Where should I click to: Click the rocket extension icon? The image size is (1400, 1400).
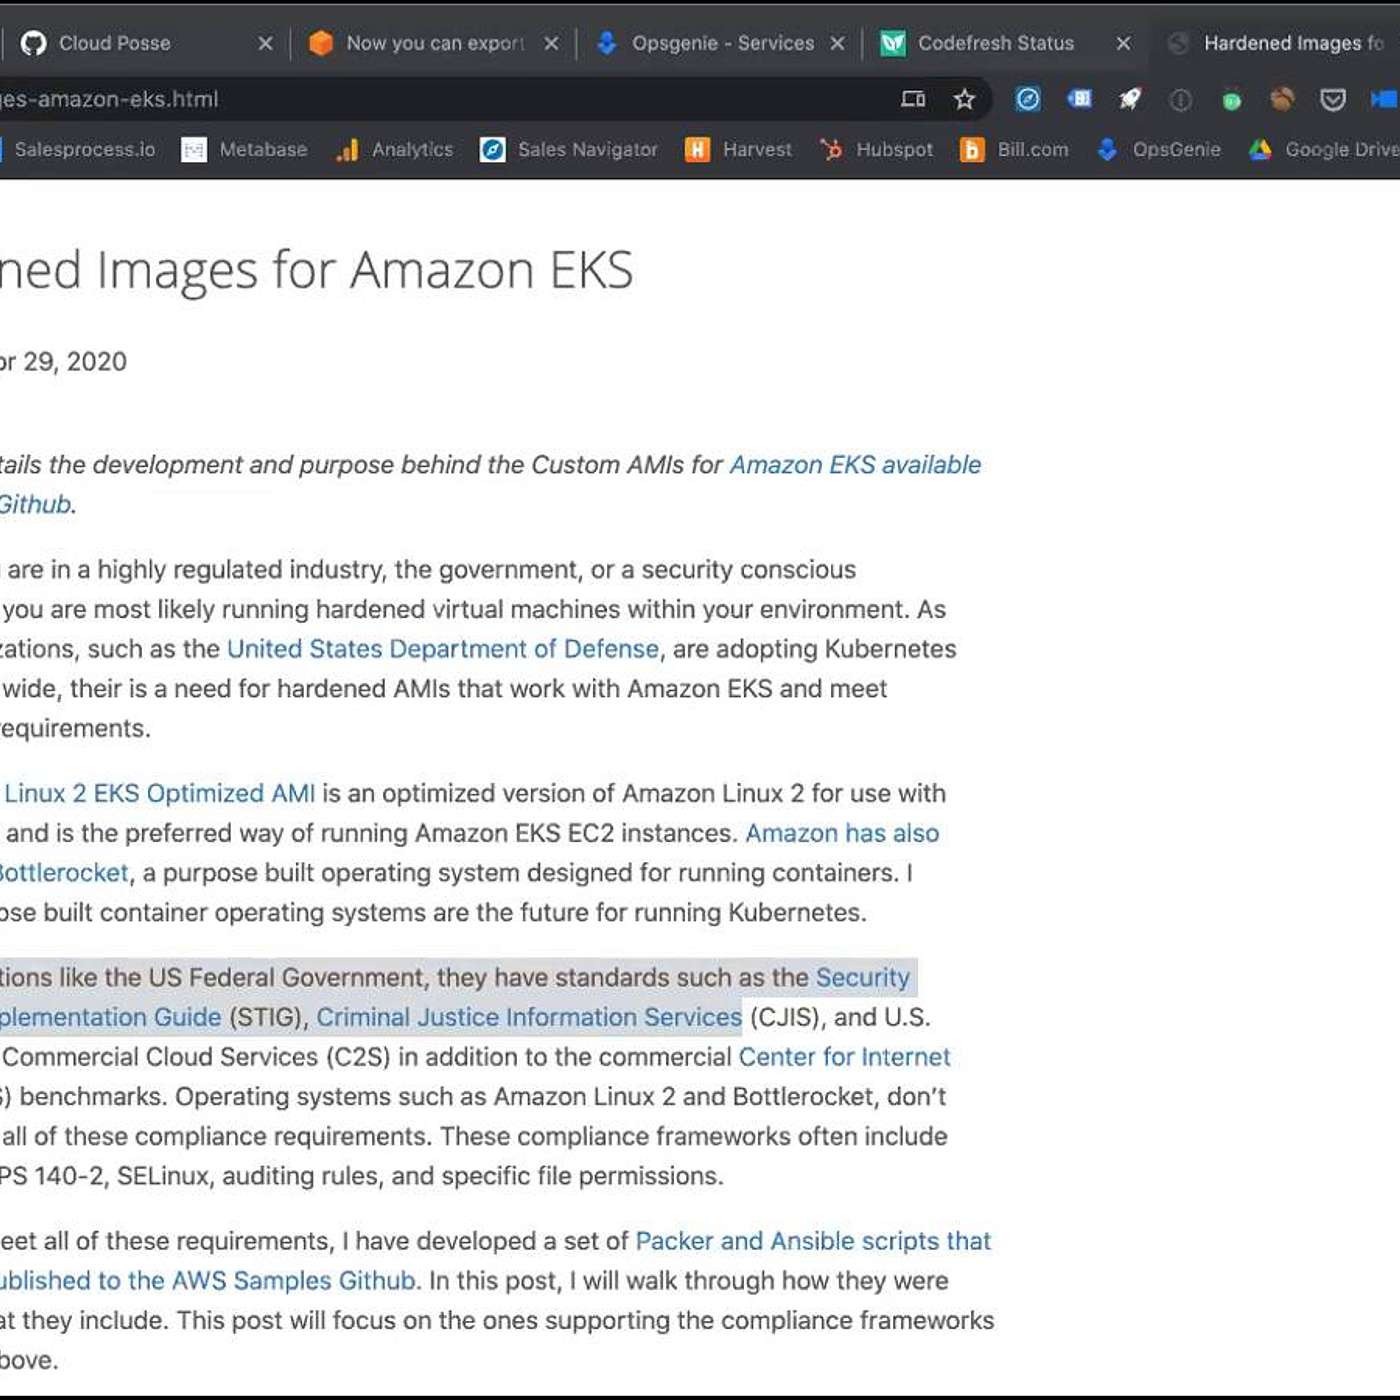pos(1130,99)
